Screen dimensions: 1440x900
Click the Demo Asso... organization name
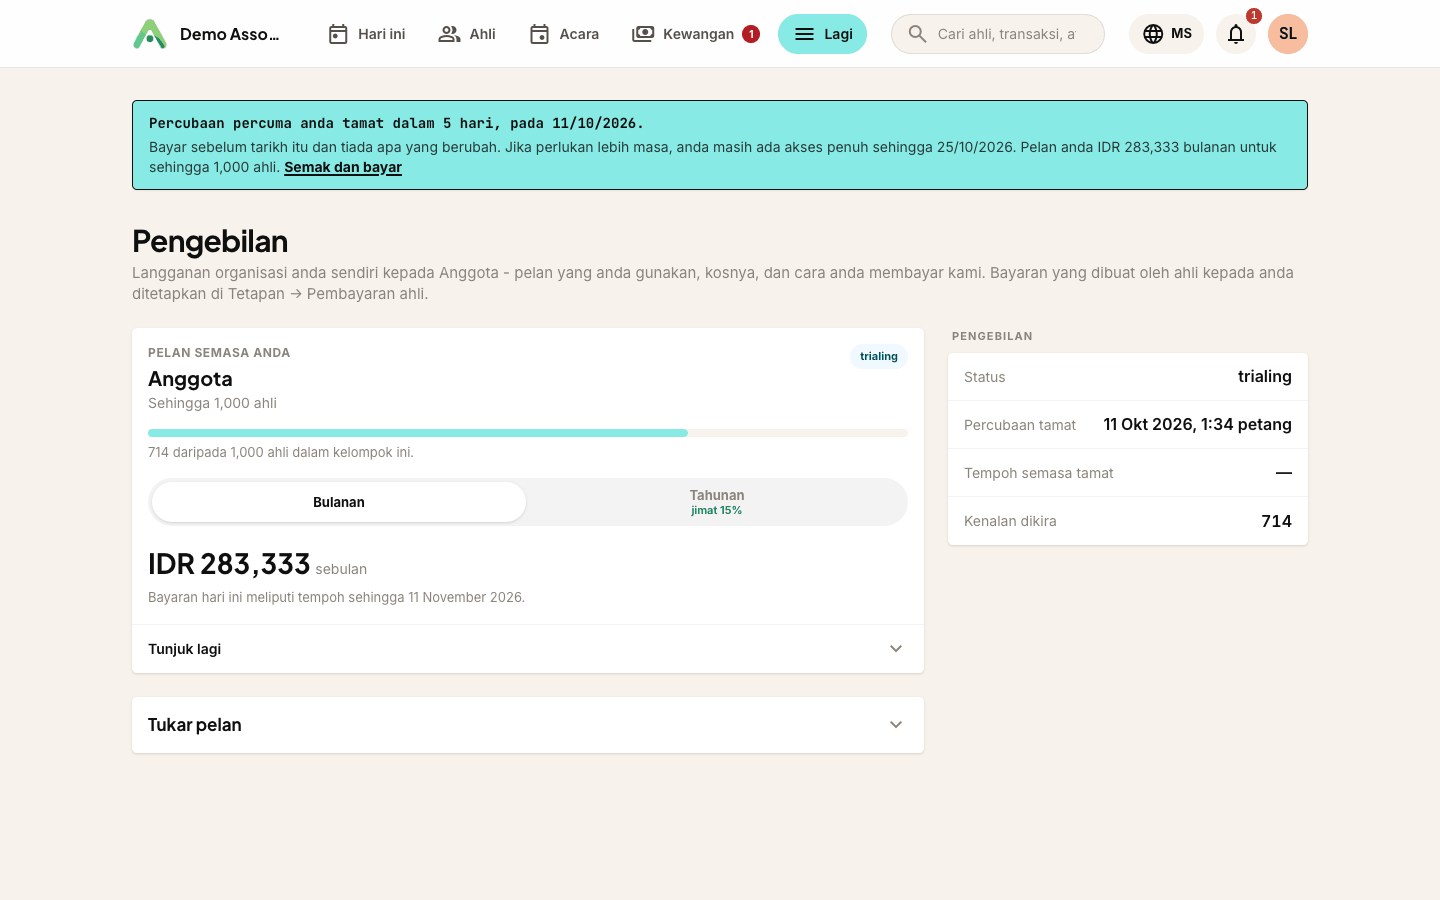click(x=230, y=34)
